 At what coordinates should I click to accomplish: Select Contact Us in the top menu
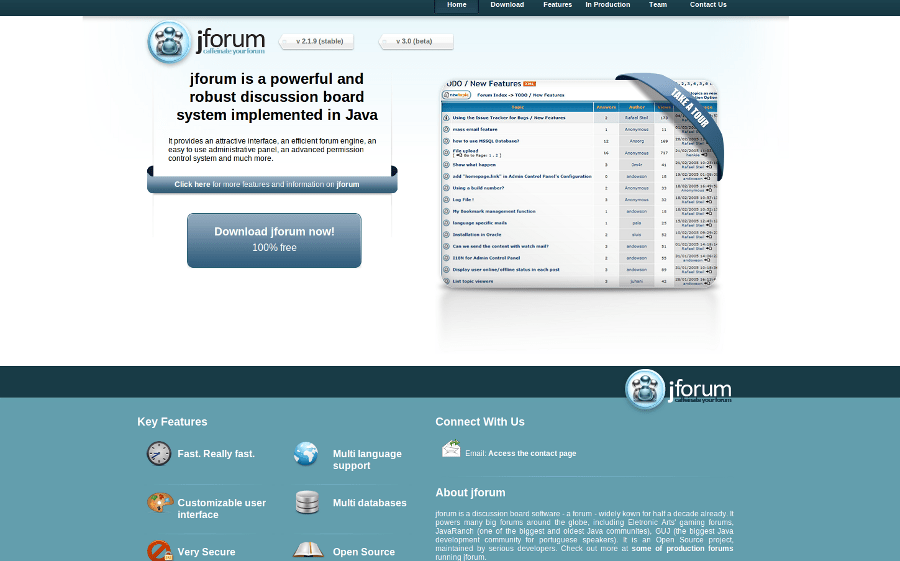pos(708,5)
